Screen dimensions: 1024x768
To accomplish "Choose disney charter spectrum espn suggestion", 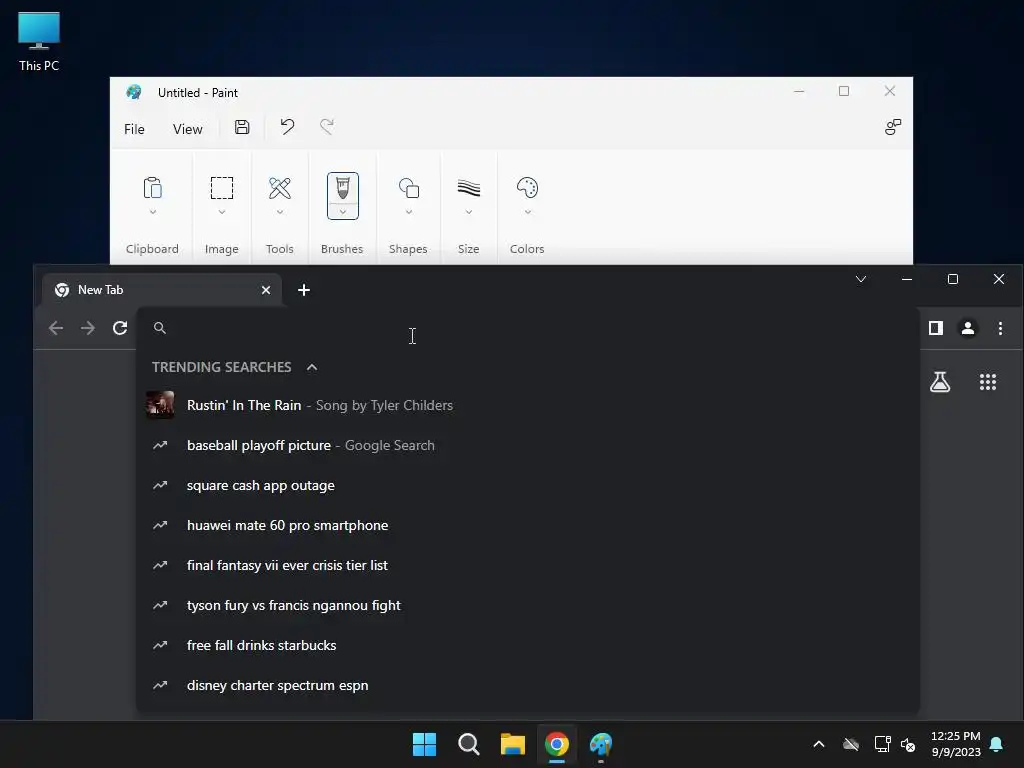I will [528, 685].
